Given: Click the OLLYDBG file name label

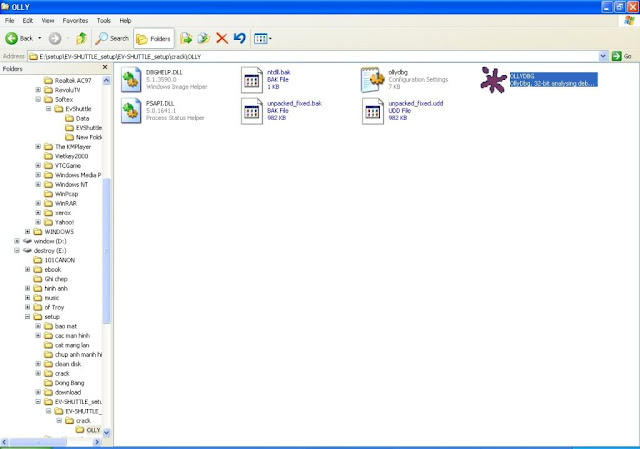Looking at the screenshot, I should tap(522, 76).
